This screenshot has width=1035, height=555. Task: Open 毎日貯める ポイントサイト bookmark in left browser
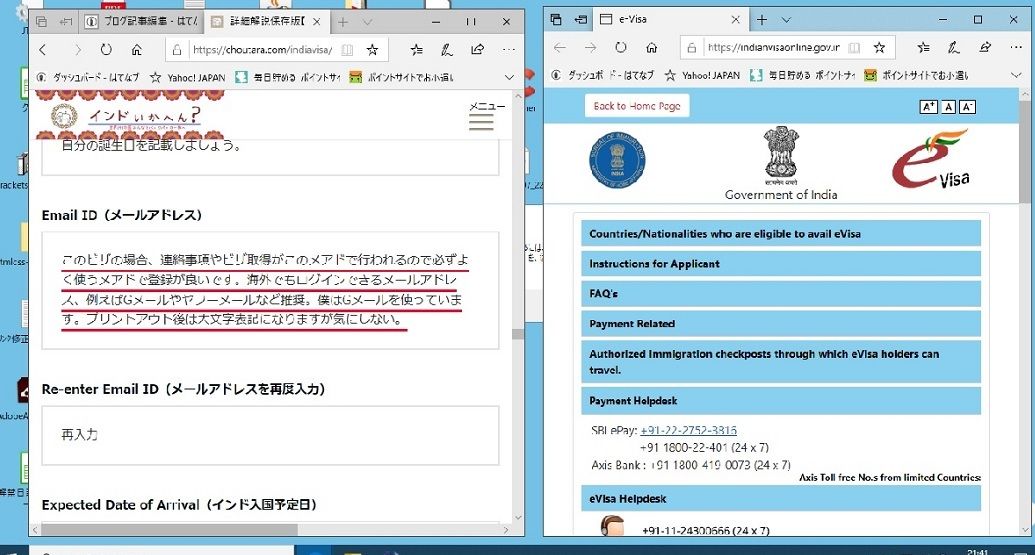(x=288, y=77)
